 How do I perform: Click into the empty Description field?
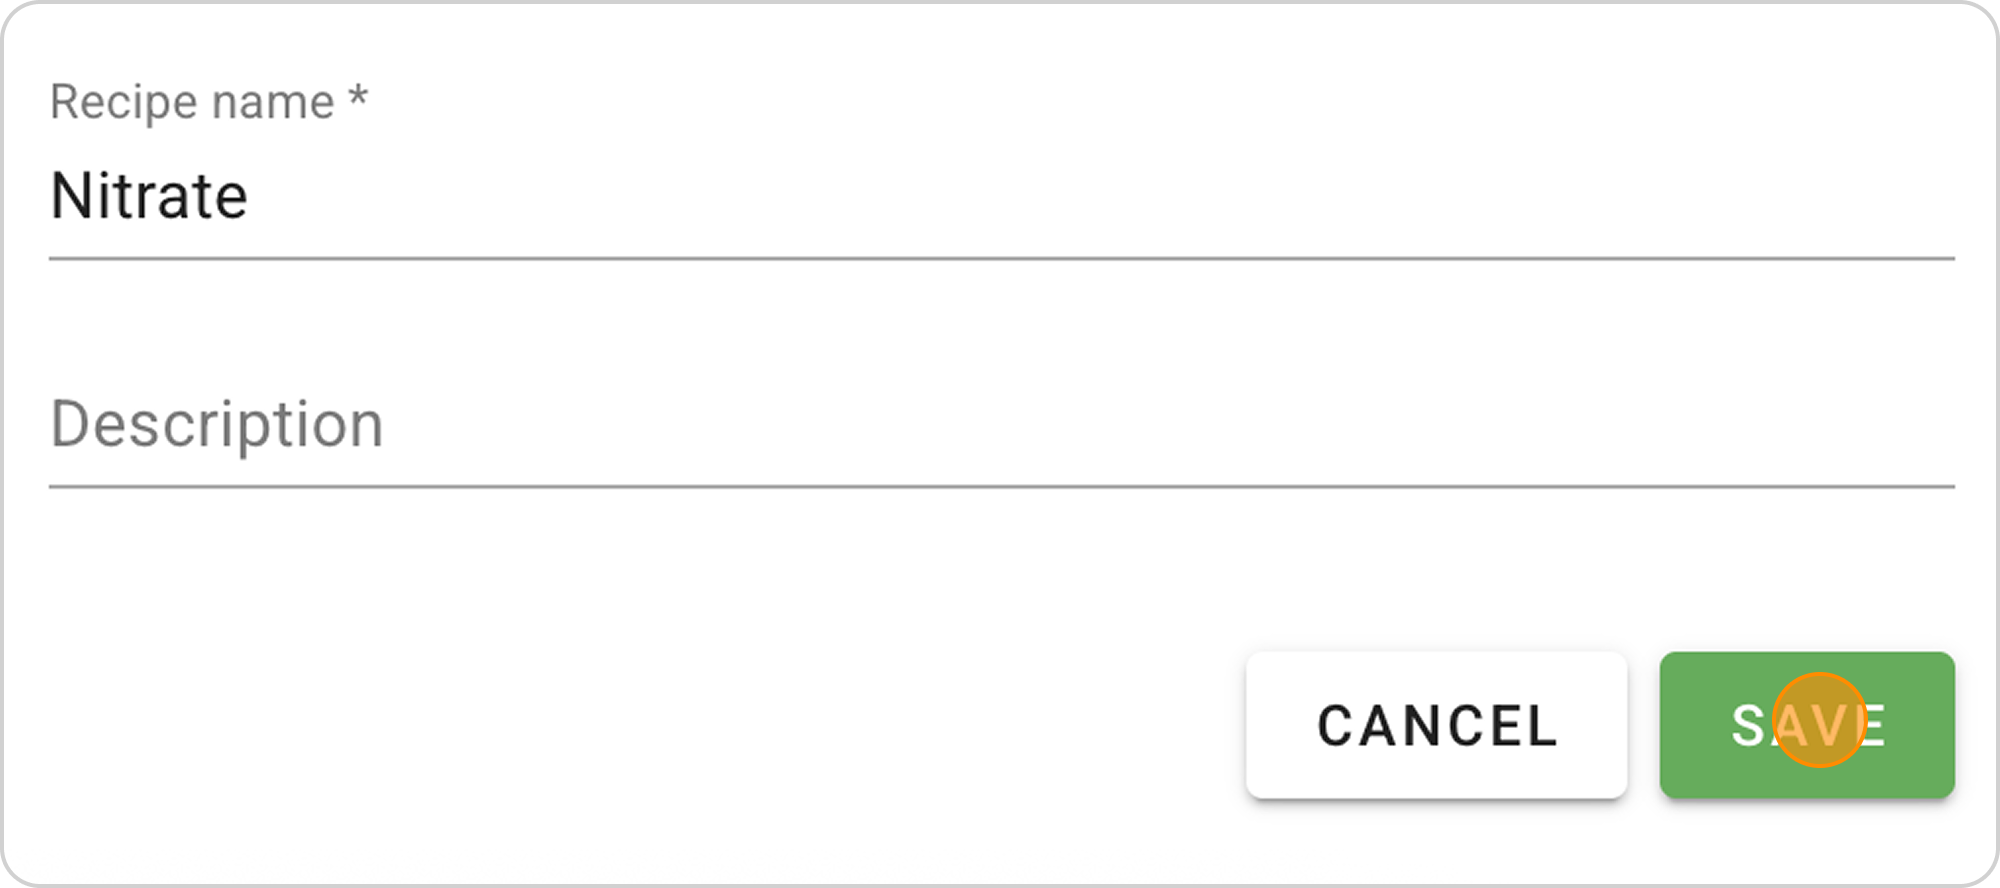tap(1000, 425)
